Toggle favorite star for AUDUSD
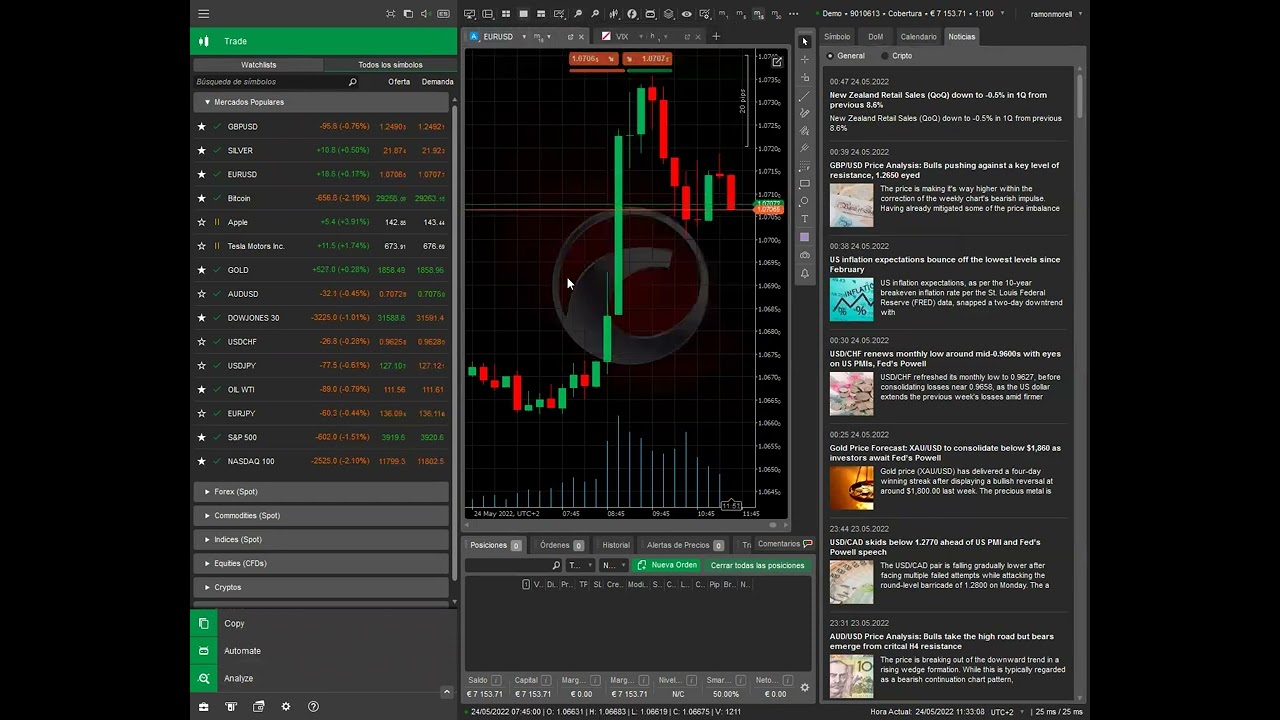 (201, 294)
